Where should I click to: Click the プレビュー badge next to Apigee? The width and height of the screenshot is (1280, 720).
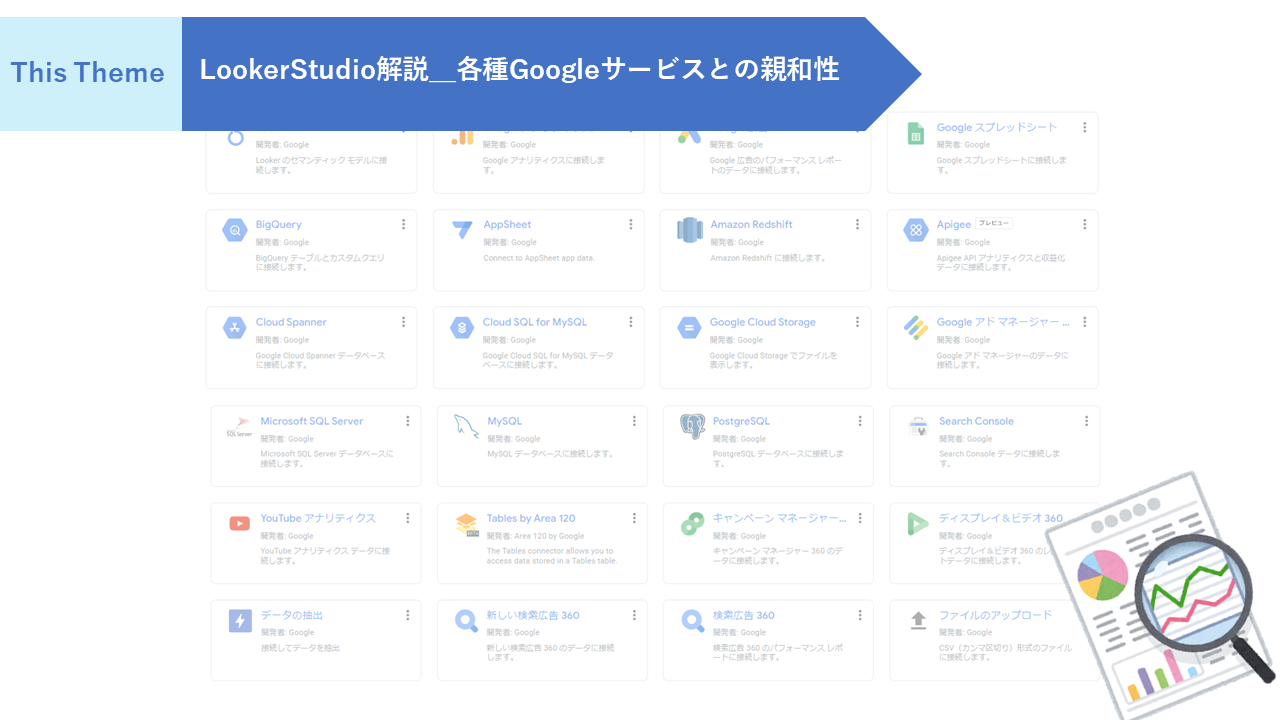click(994, 224)
